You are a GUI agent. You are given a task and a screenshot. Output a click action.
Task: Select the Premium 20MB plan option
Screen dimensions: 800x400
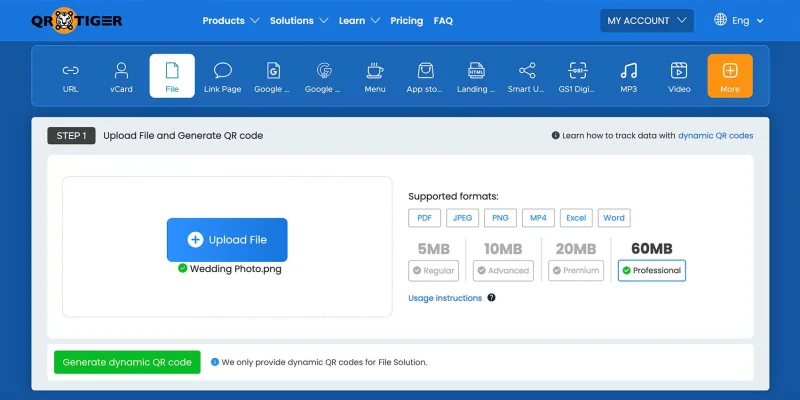tap(576, 270)
